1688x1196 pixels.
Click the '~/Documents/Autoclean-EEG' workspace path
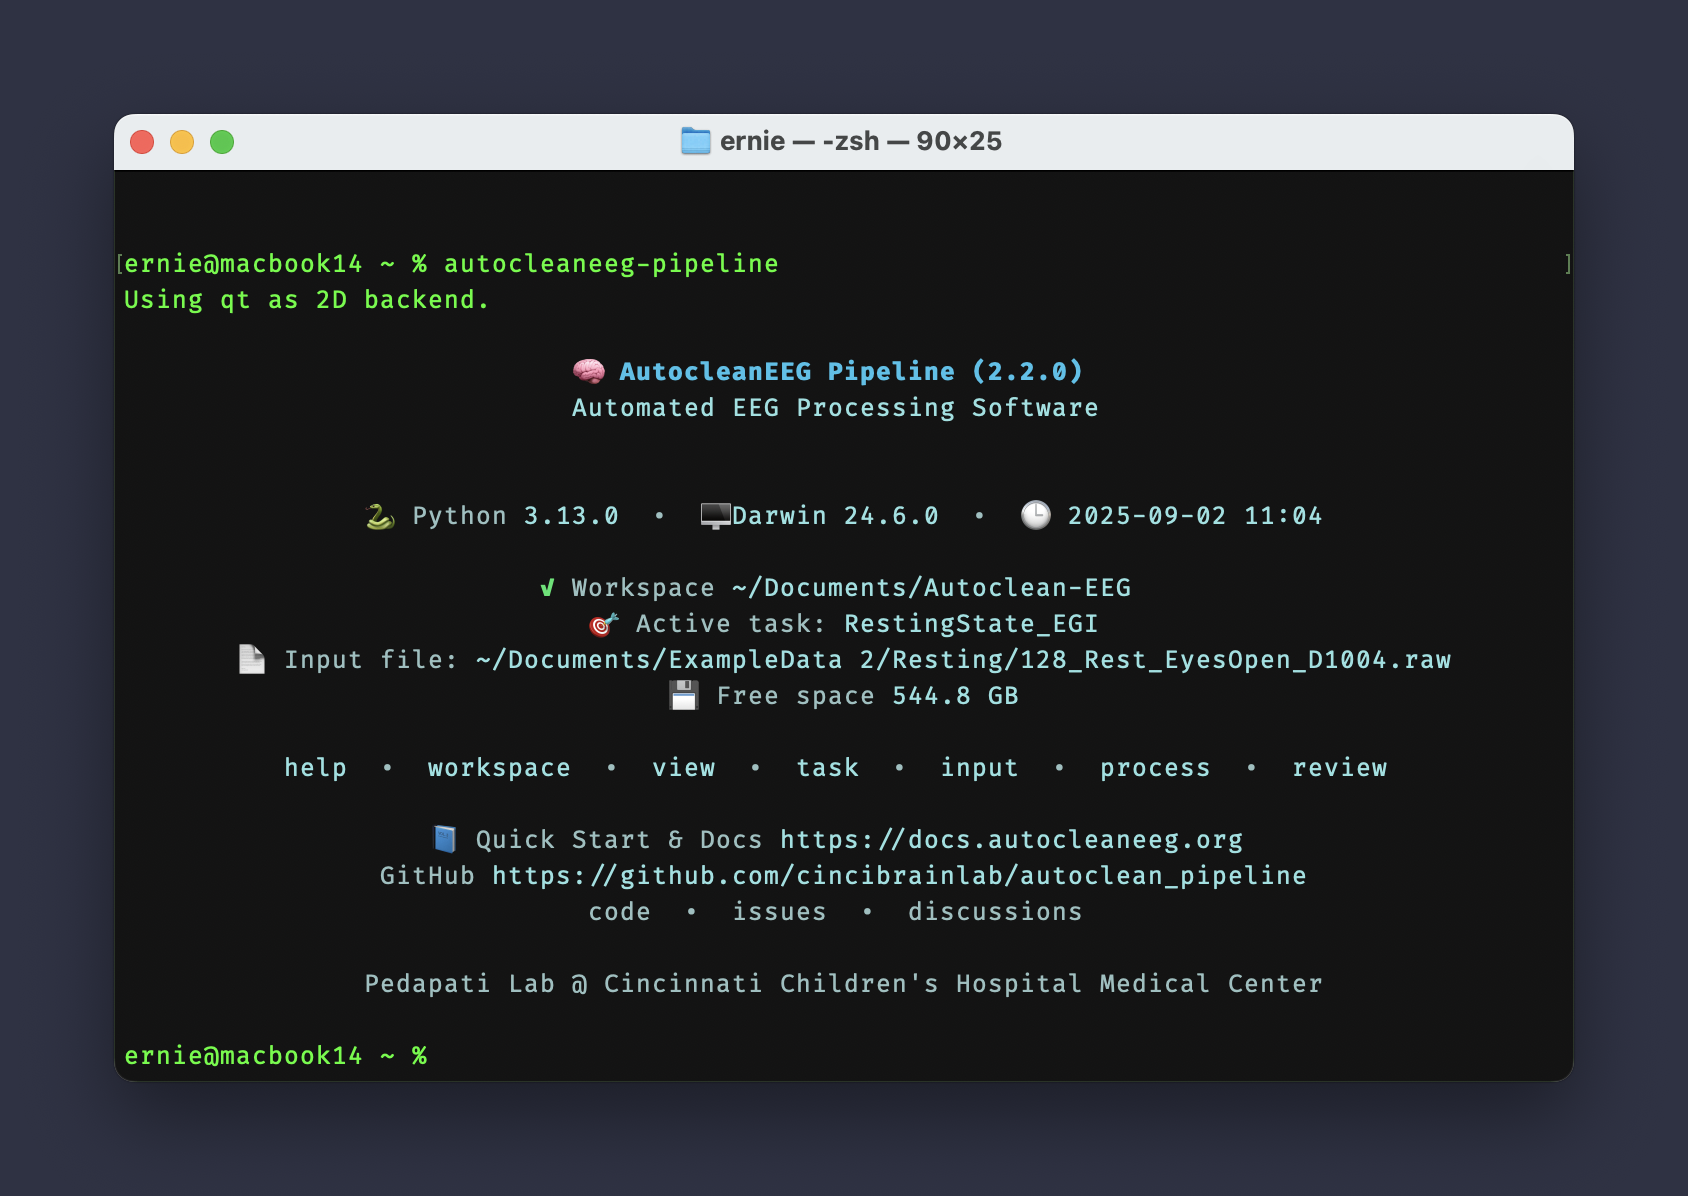pyautogui.click(x=931, y=588)
